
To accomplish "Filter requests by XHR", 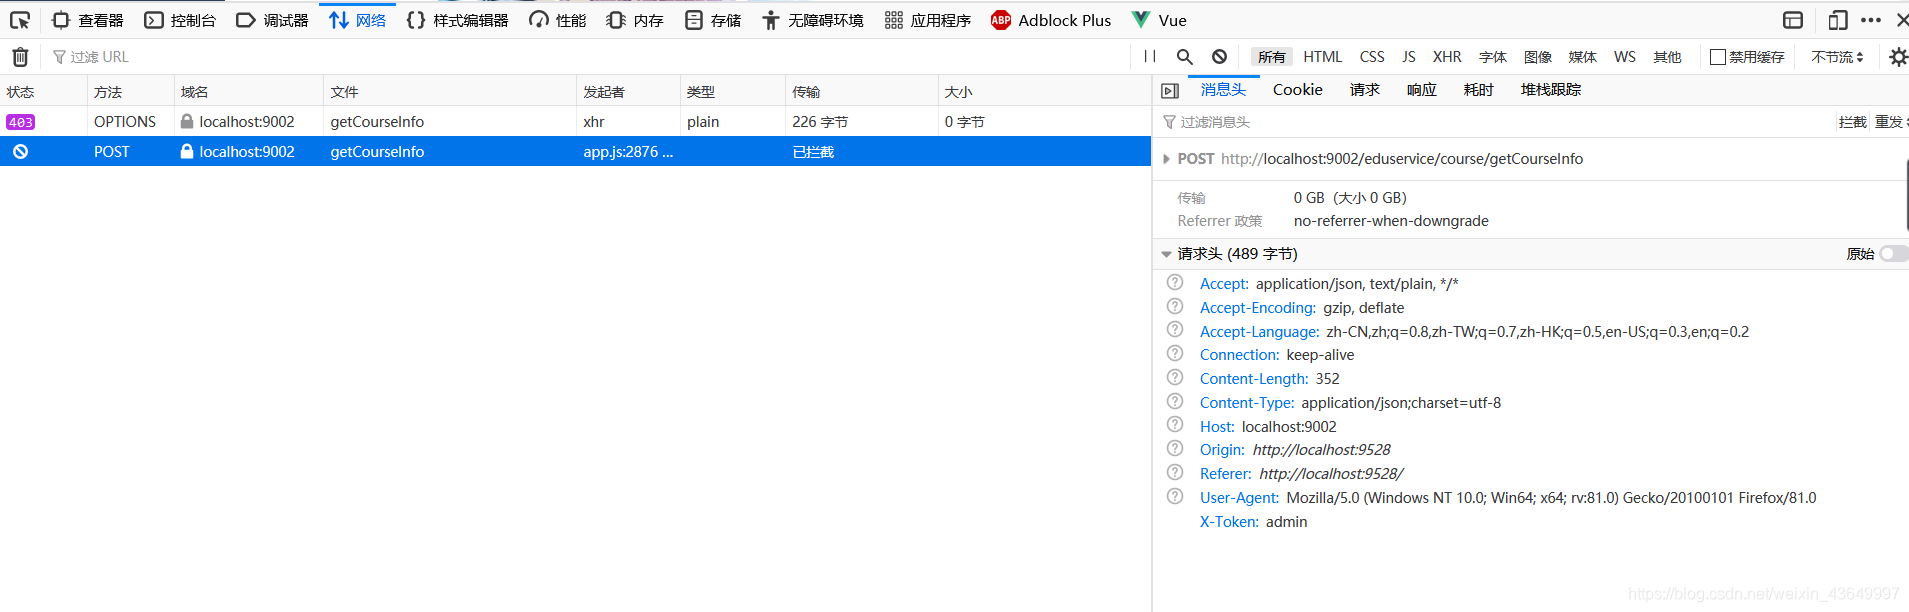I will click(x=1447, y=57).
